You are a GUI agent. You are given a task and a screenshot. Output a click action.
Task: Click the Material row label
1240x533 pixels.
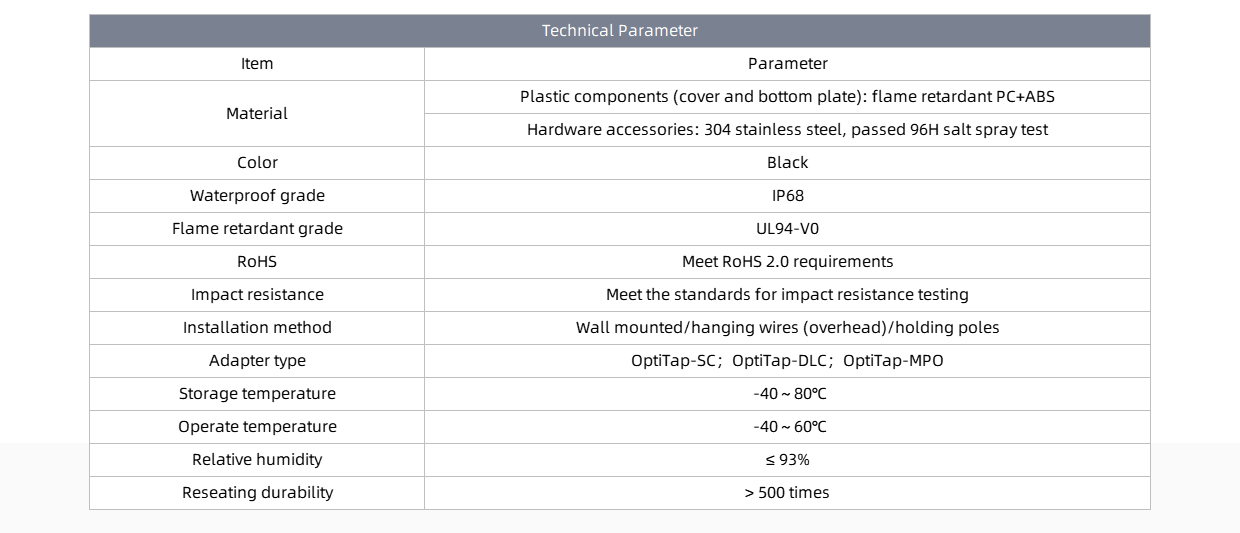(x=257, y=114)
